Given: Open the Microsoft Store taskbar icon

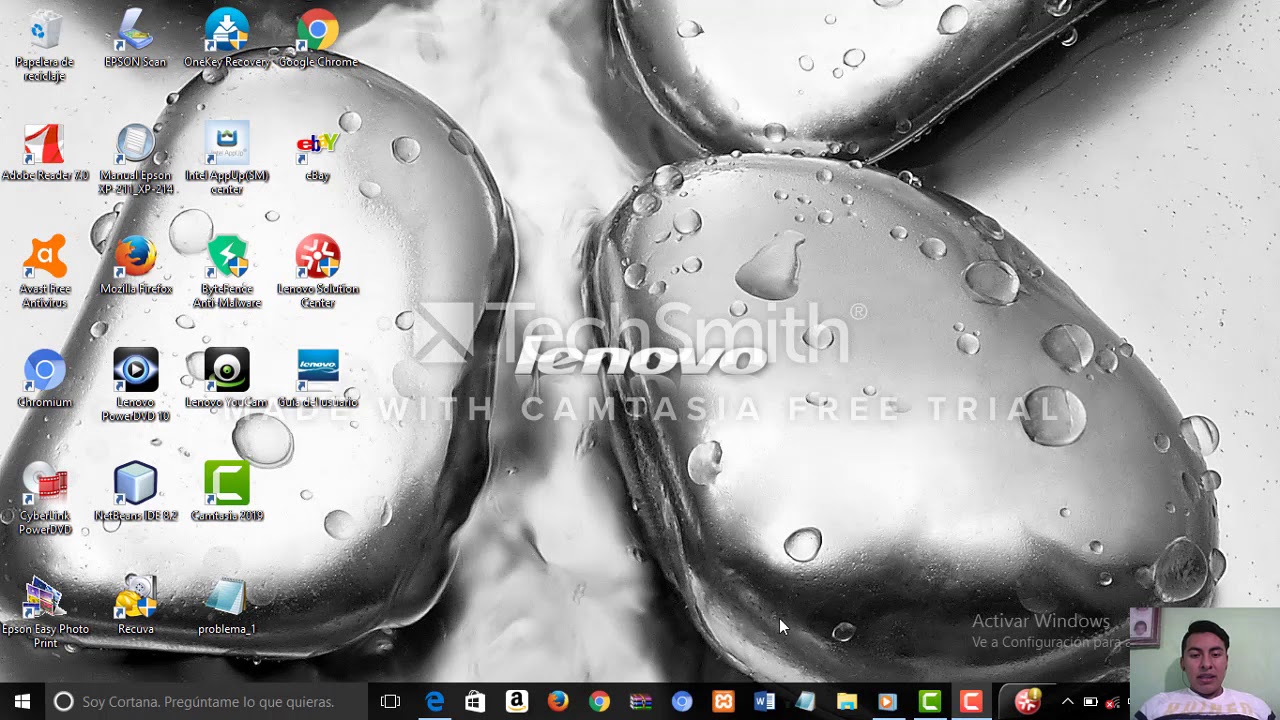Looking at the screenshot, I should [476, 701].
